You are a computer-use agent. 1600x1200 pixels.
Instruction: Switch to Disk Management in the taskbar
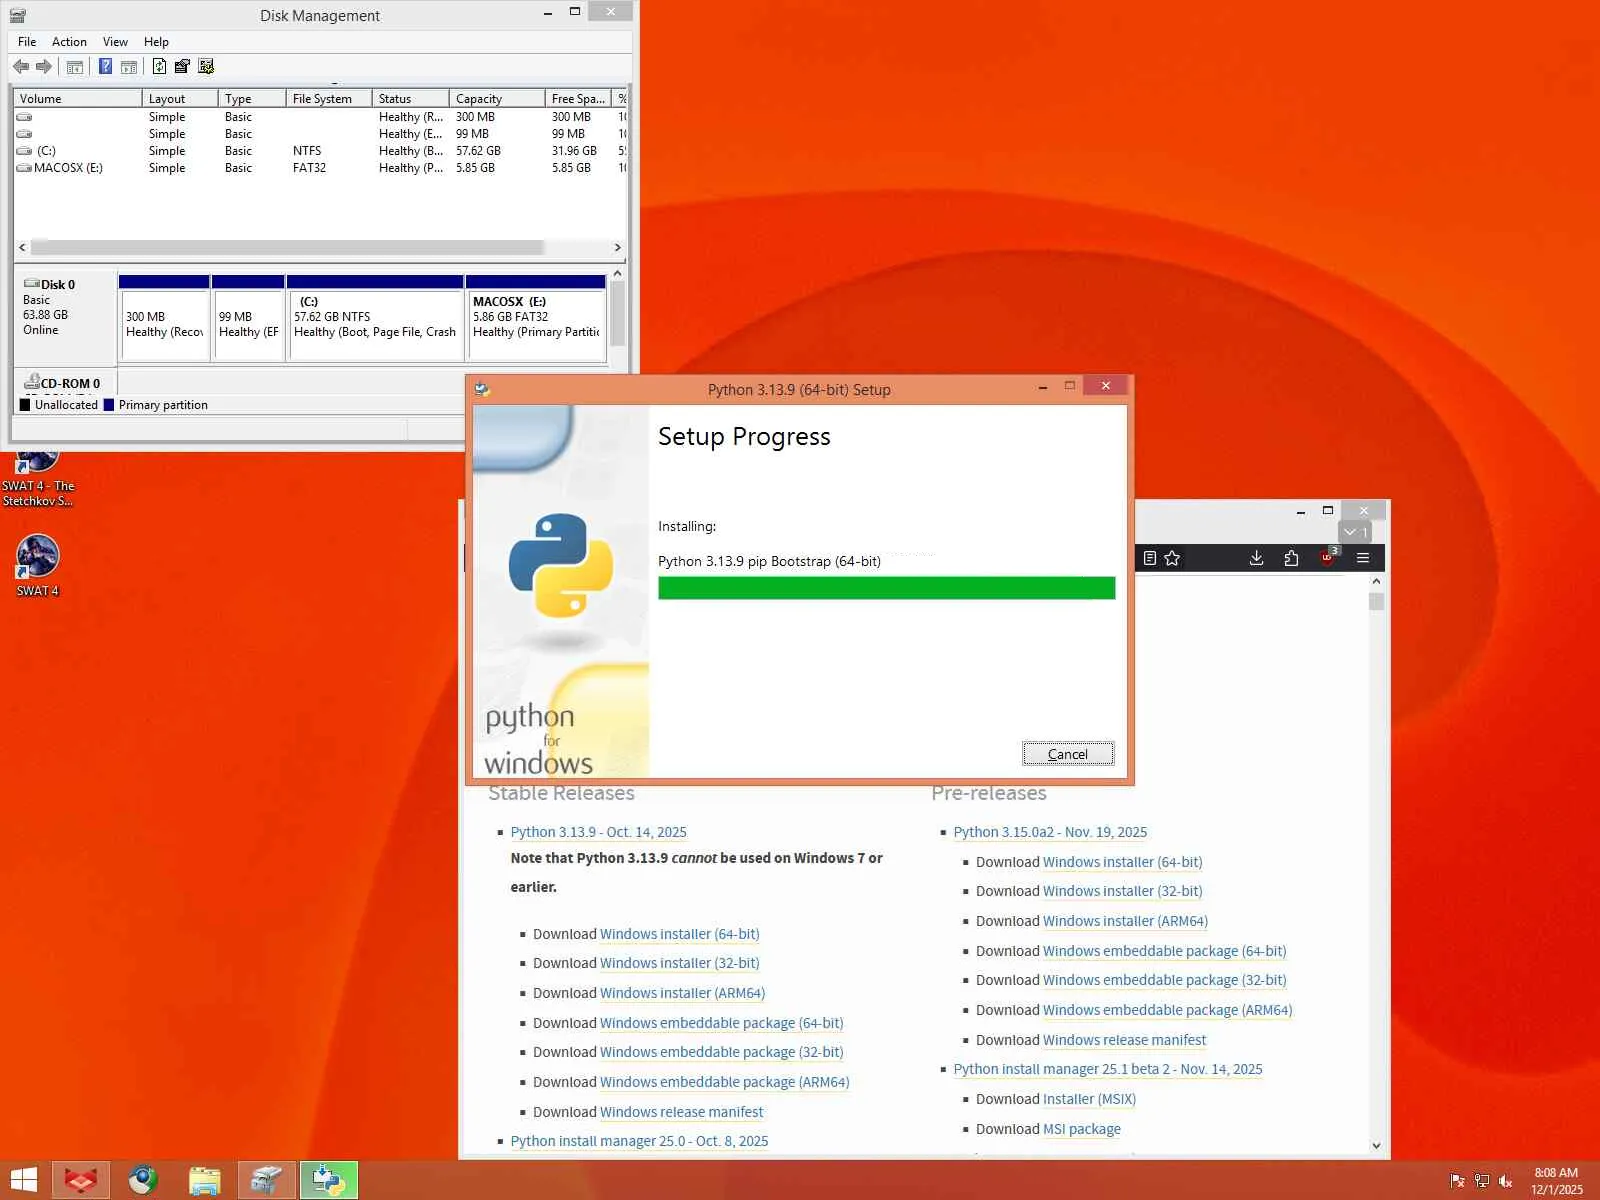click(267, 1180)
